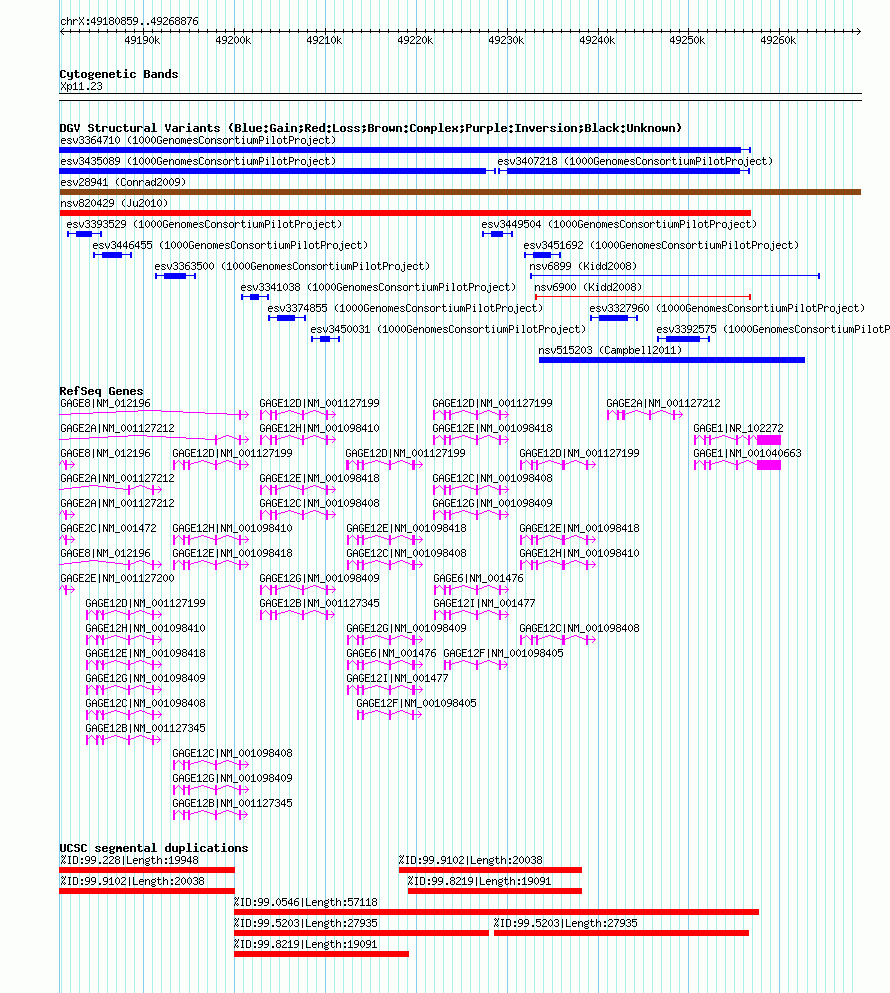Click the %ID:99.228|Length:19948 duplication label

point(130,860)
